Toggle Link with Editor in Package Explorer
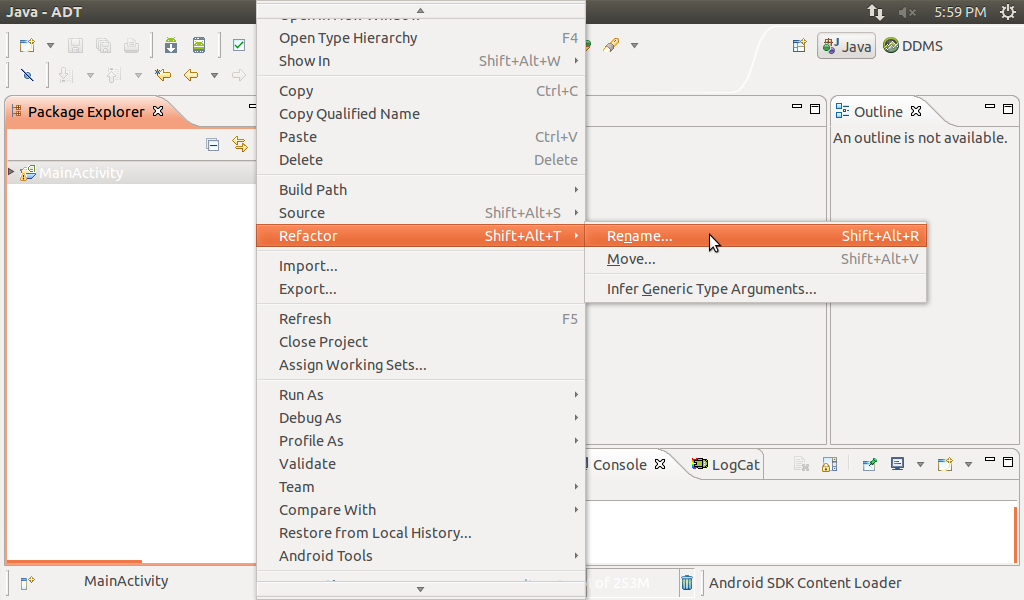Viewport: 1024px width, 600px height. [x=240, y=144]
